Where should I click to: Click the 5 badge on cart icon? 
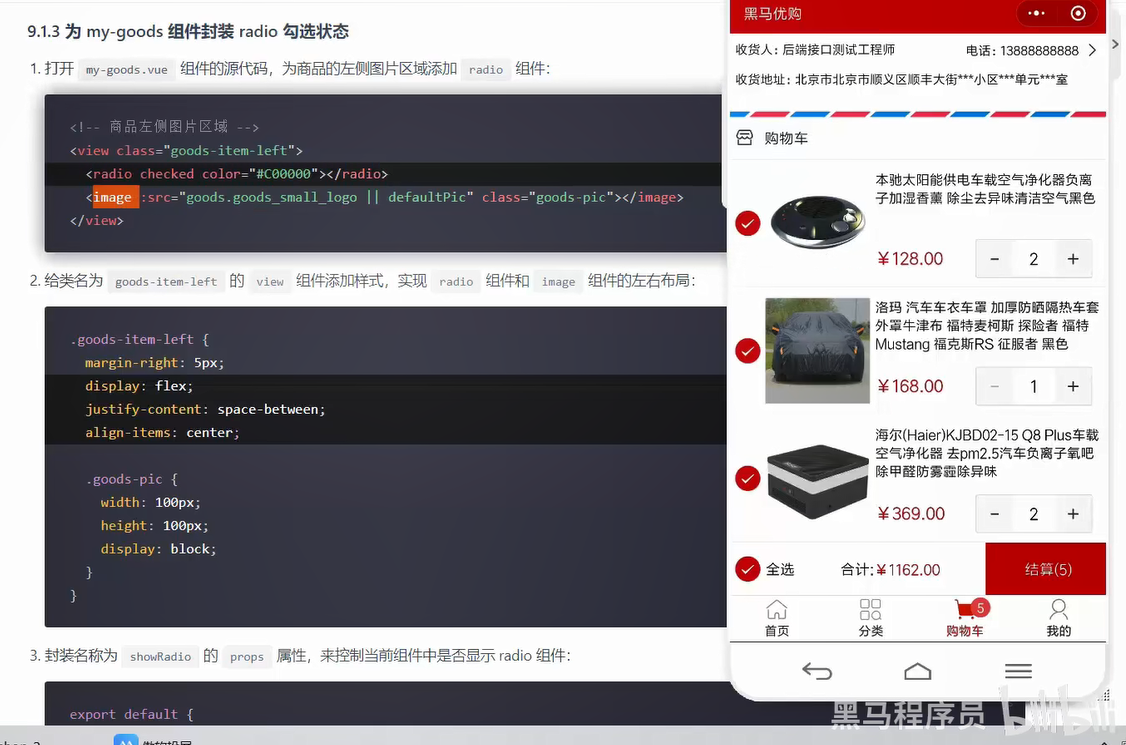pos(980,608)
